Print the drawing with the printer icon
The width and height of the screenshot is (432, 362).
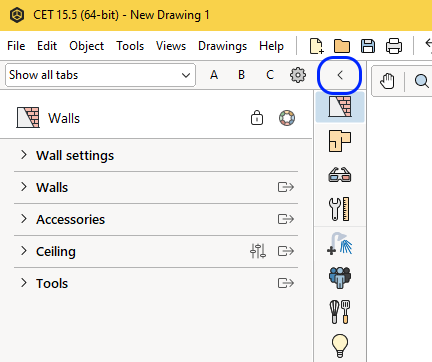pyautogui.click(x=394, y=46)
